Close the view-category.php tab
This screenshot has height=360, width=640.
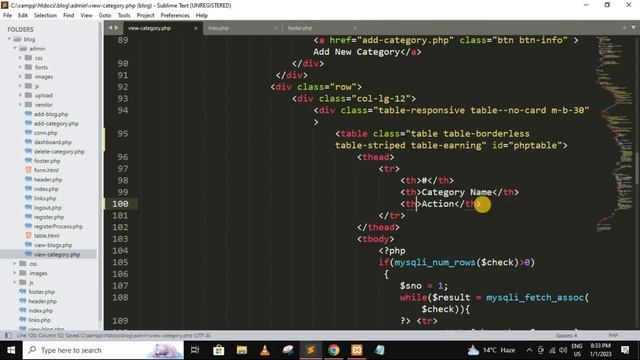[x=196, y=28]
